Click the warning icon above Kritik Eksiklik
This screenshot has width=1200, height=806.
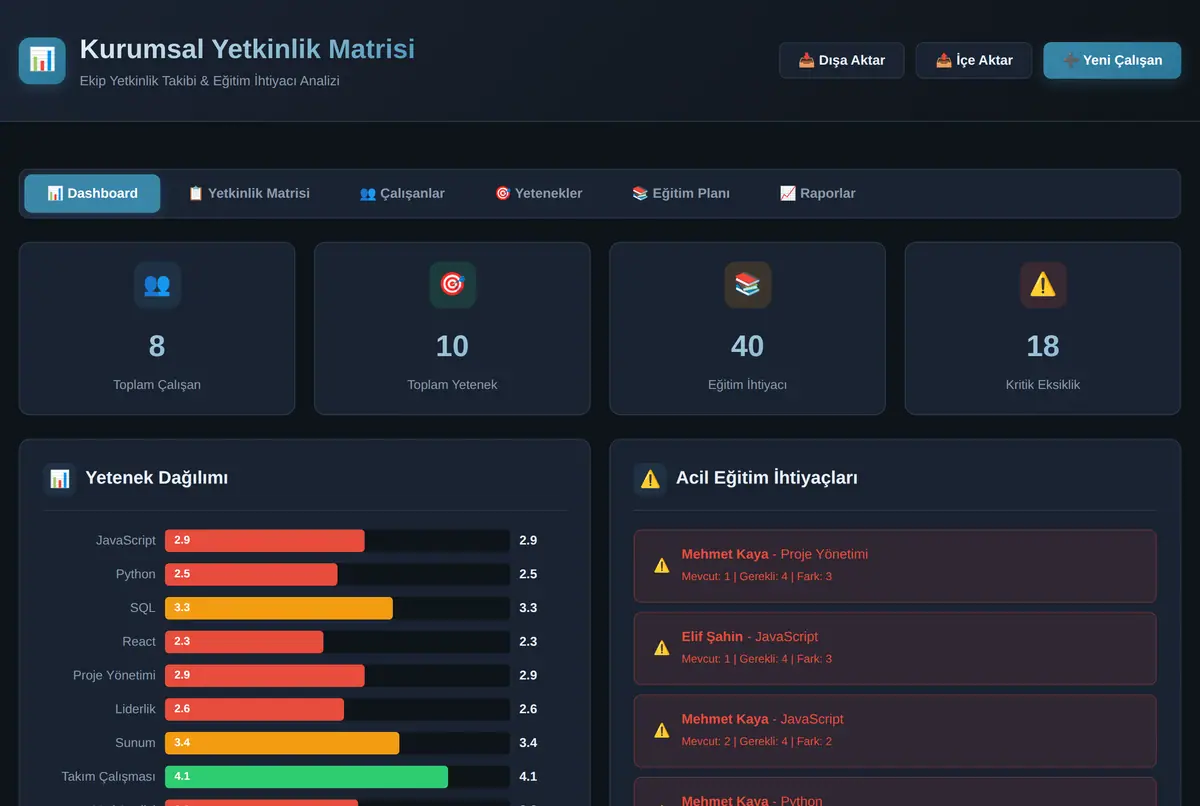pos(1043,285)
